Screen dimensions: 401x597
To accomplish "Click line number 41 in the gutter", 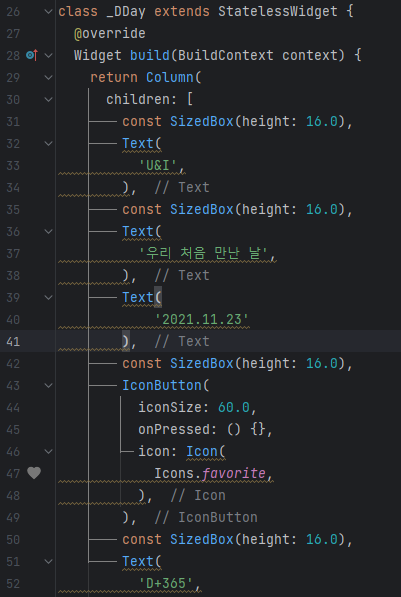I will click(13, 342).
